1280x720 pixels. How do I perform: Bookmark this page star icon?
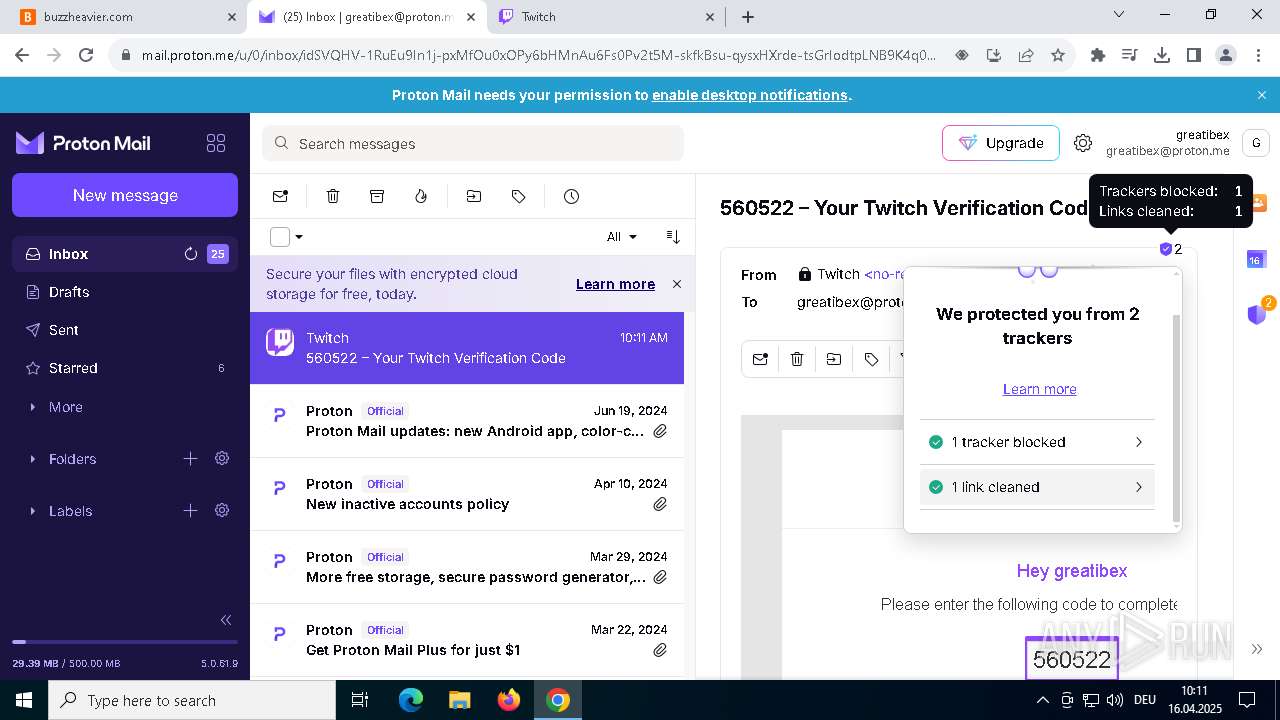[x=1058, y=55]
